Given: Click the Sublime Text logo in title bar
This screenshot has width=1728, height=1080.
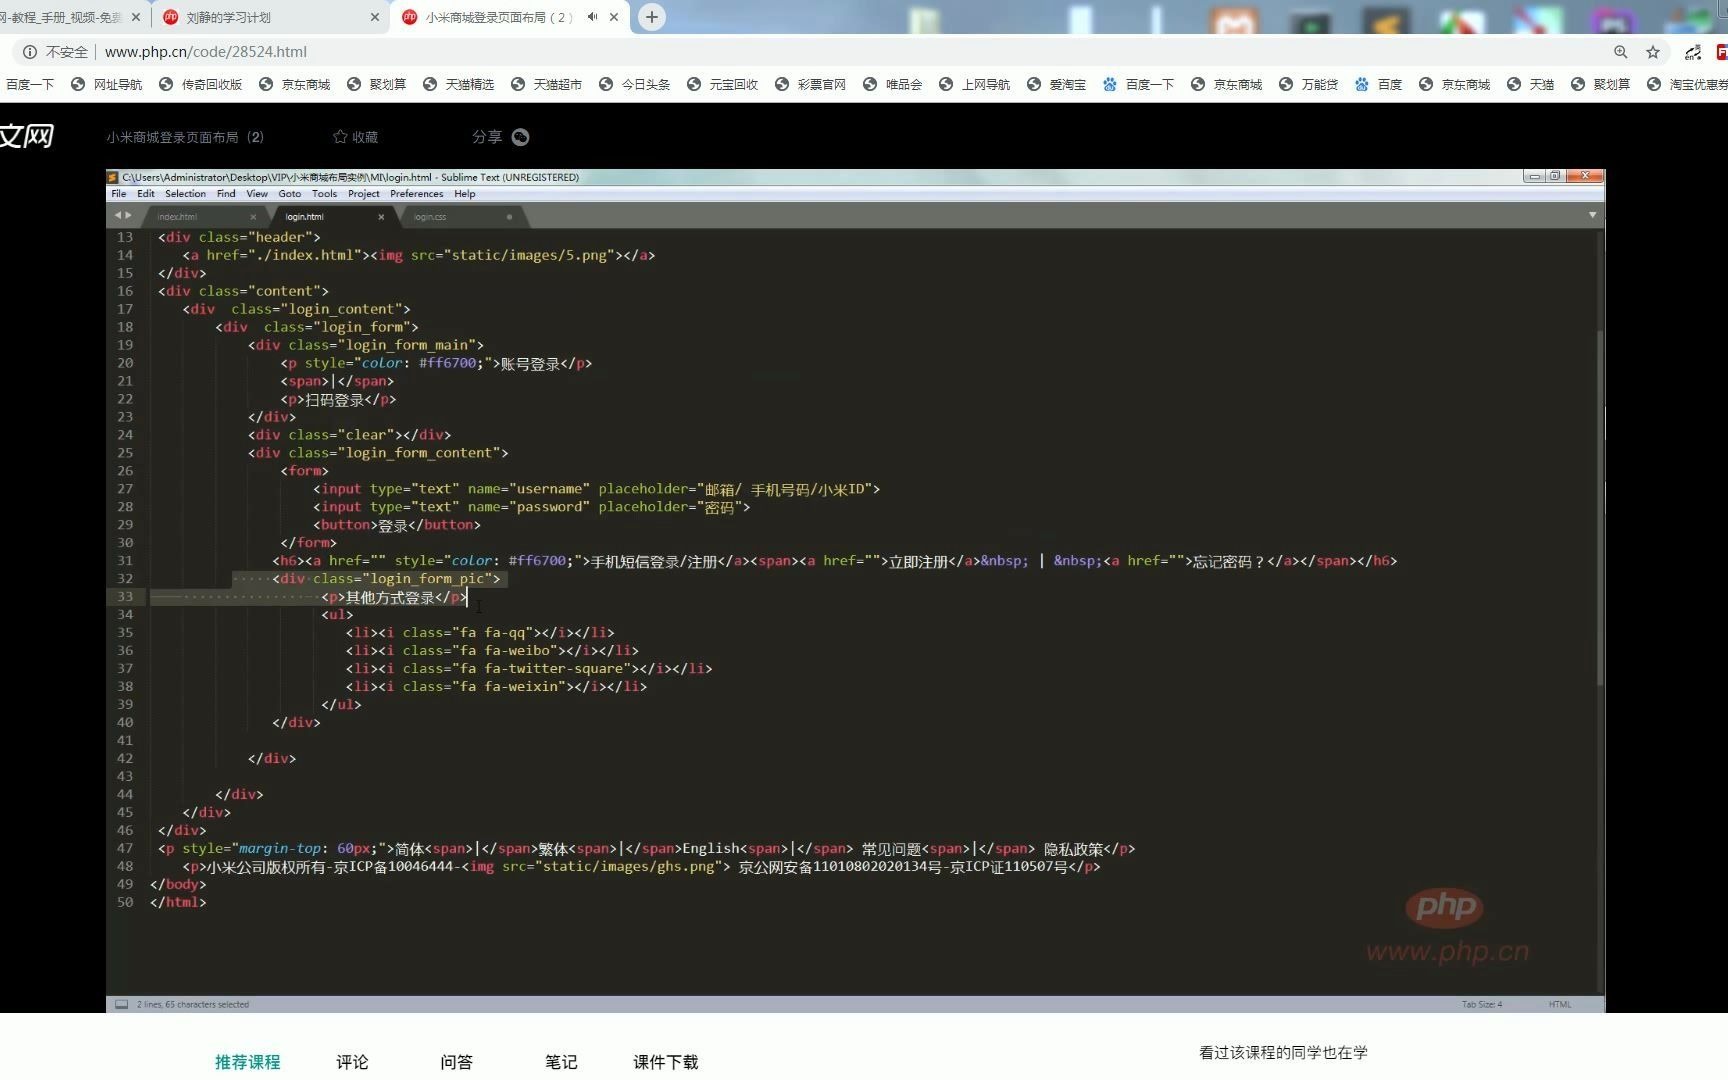Looking at the screenshot, I should [114, 177].
